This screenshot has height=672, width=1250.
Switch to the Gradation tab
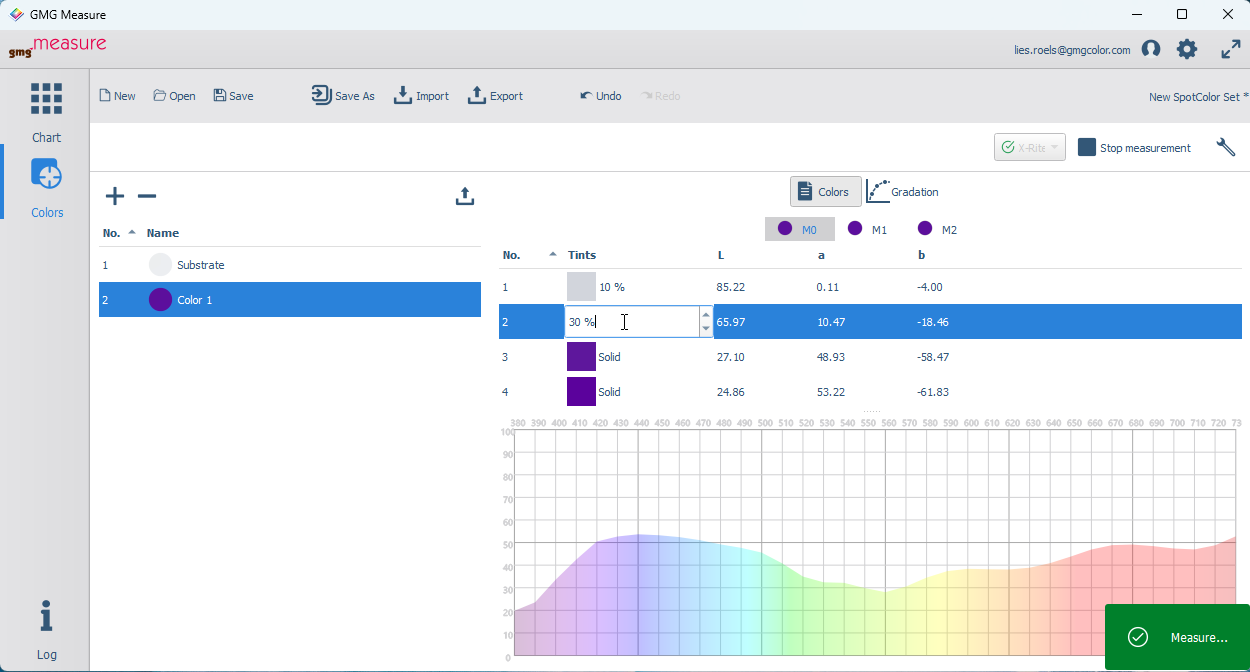pos(903,192)
